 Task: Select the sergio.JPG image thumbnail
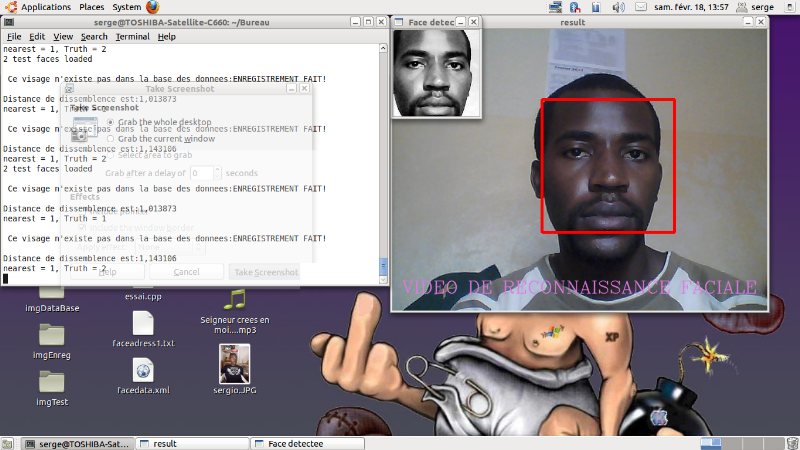(235, 364)
